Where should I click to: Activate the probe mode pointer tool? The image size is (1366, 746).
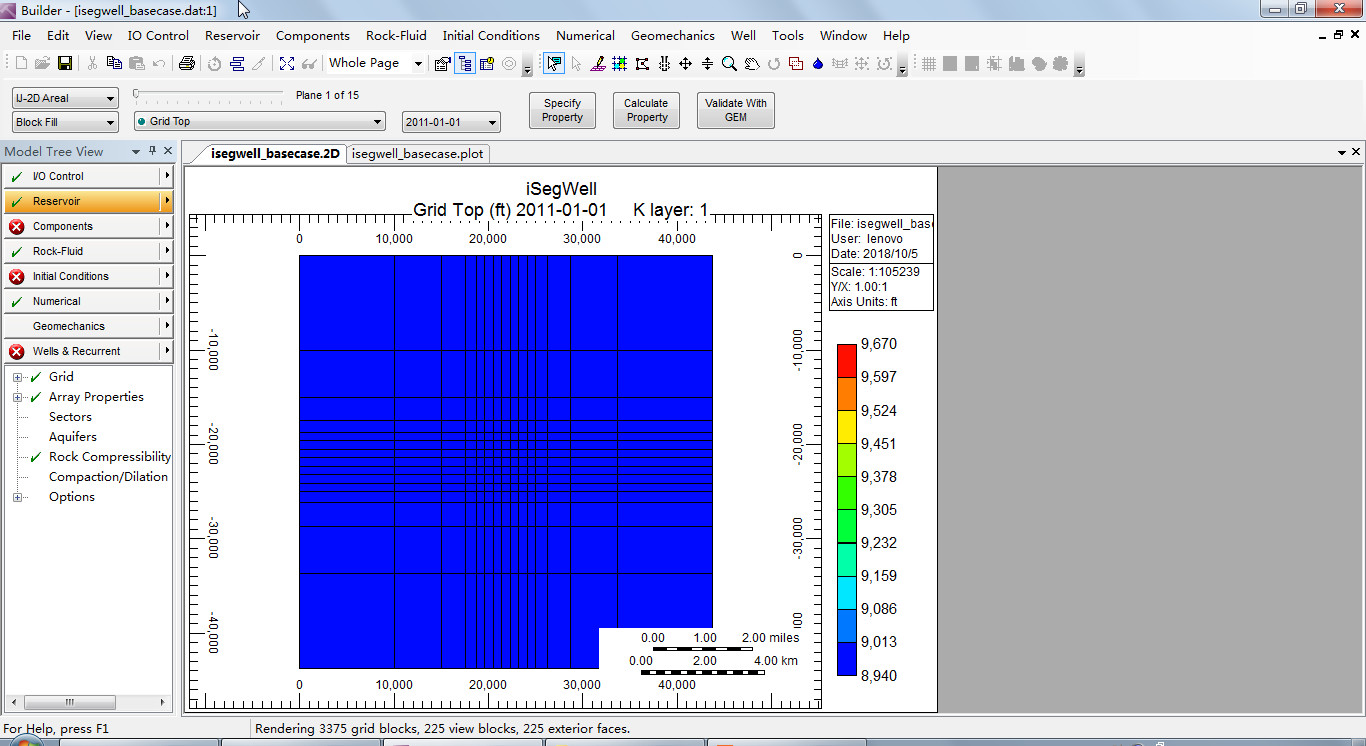[554, 64]
